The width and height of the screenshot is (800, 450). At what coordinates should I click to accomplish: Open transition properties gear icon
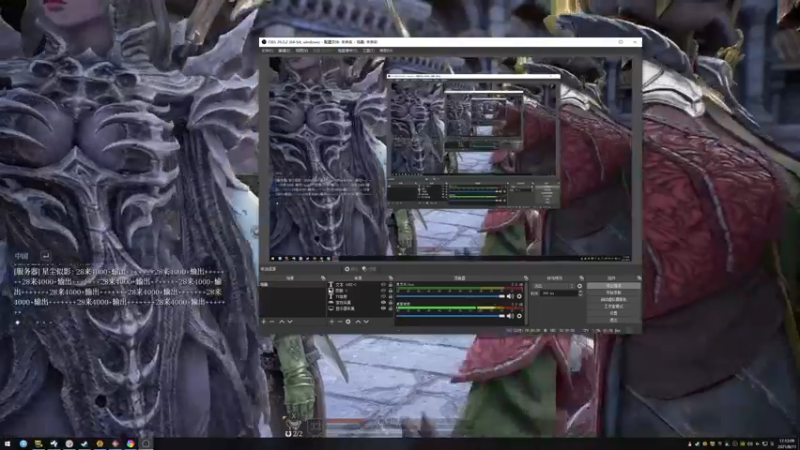(580, 286)
